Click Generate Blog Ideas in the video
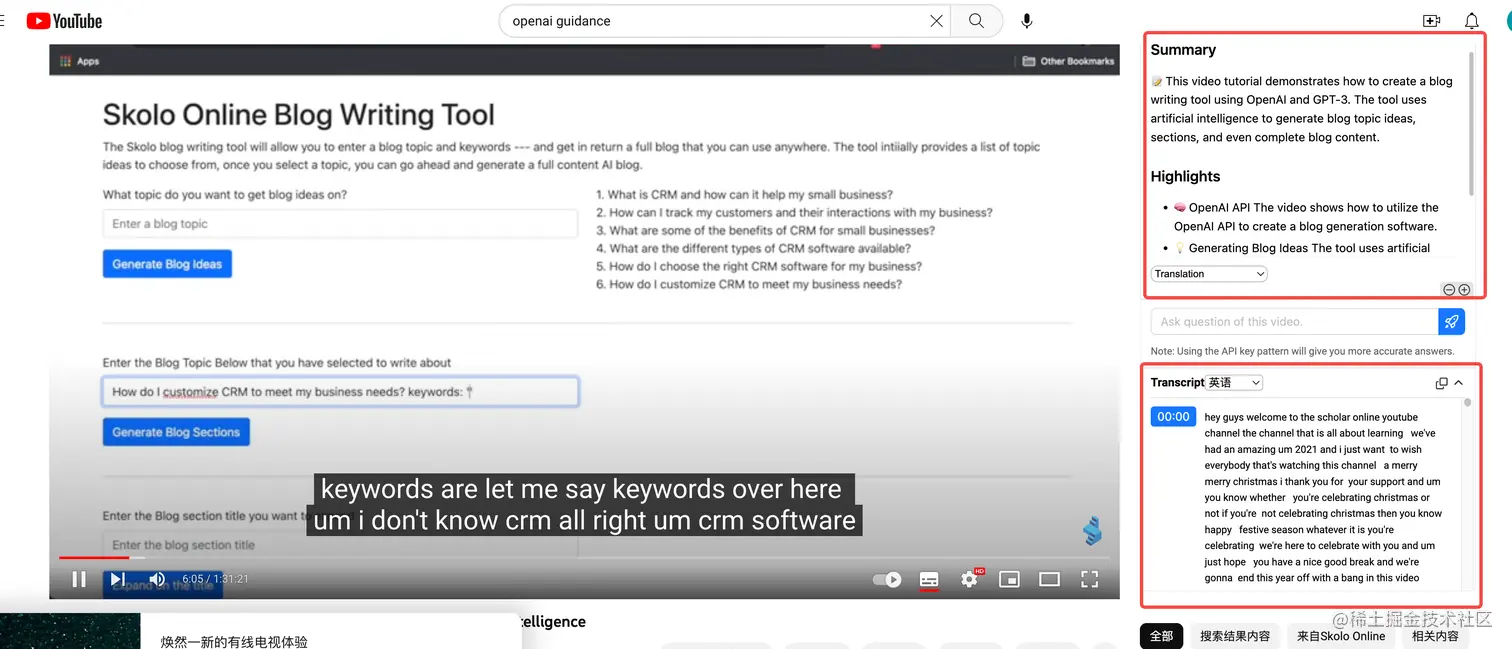The width and height of the screenshot is (1512, 649). click(167, 264)
